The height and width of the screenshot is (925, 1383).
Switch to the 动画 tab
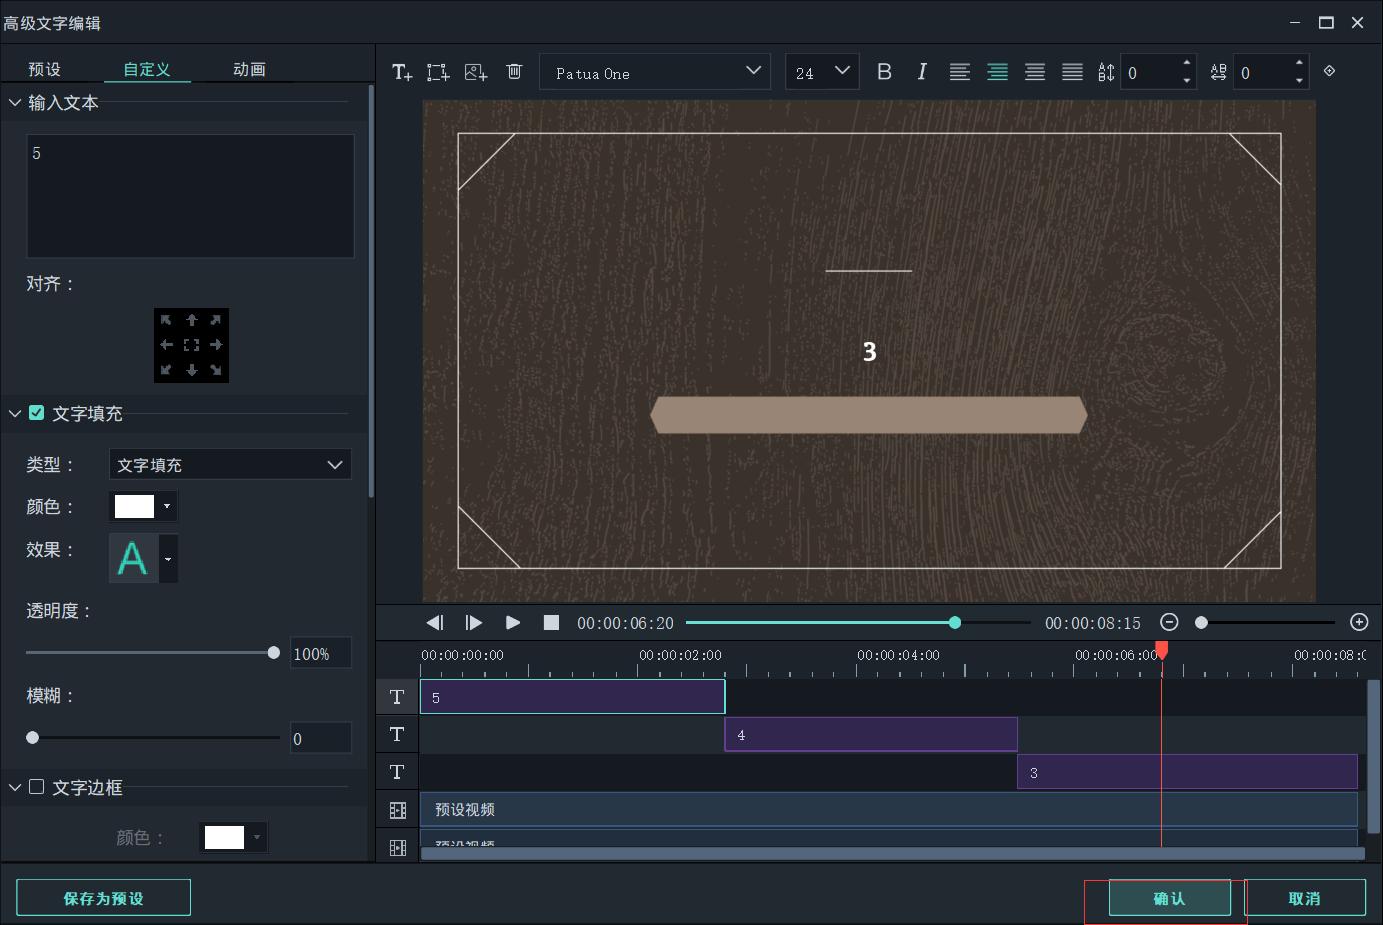point(249,69)
